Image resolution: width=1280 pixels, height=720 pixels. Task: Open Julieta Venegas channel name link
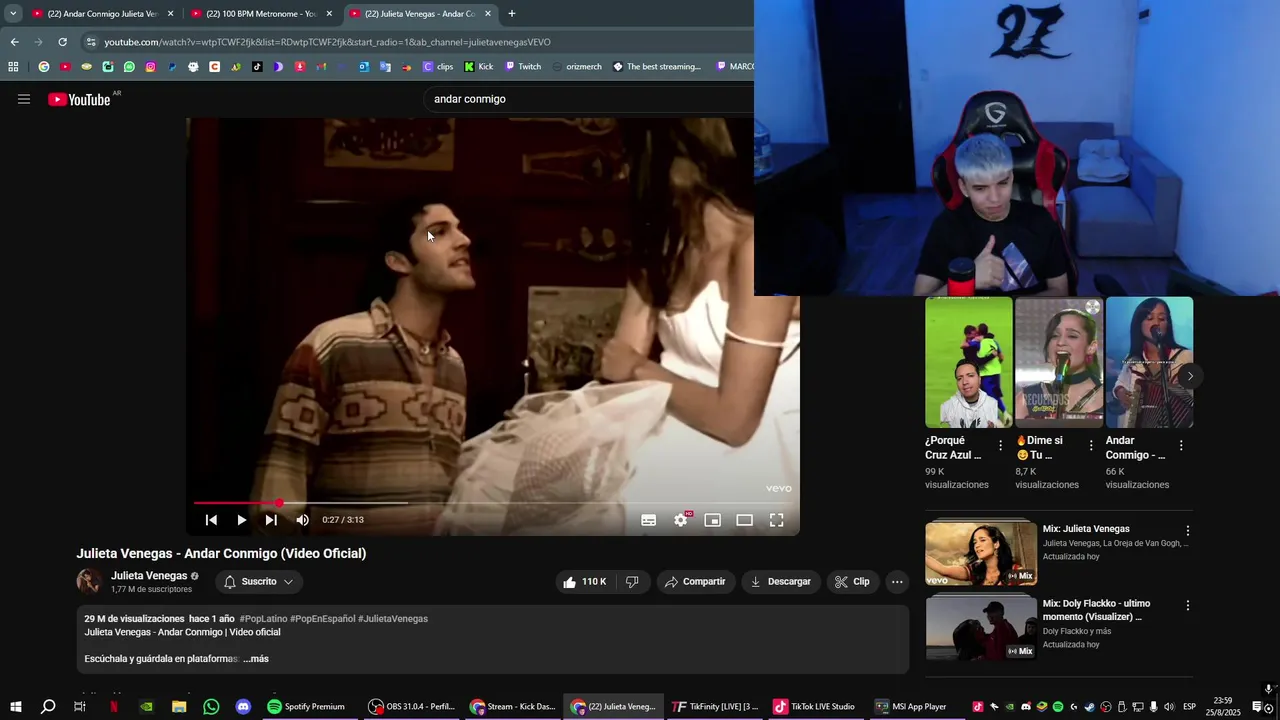(x=149, y=576)
